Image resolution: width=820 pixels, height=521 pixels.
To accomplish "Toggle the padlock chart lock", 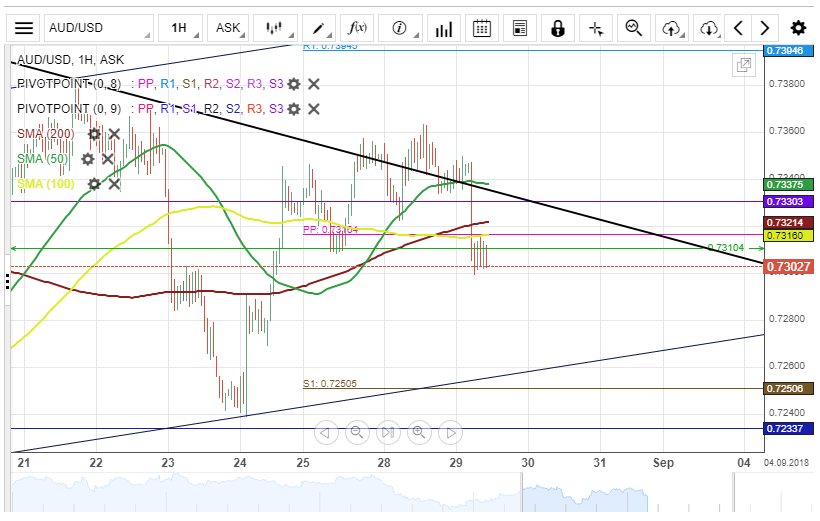I will click(x=558, y=28).
